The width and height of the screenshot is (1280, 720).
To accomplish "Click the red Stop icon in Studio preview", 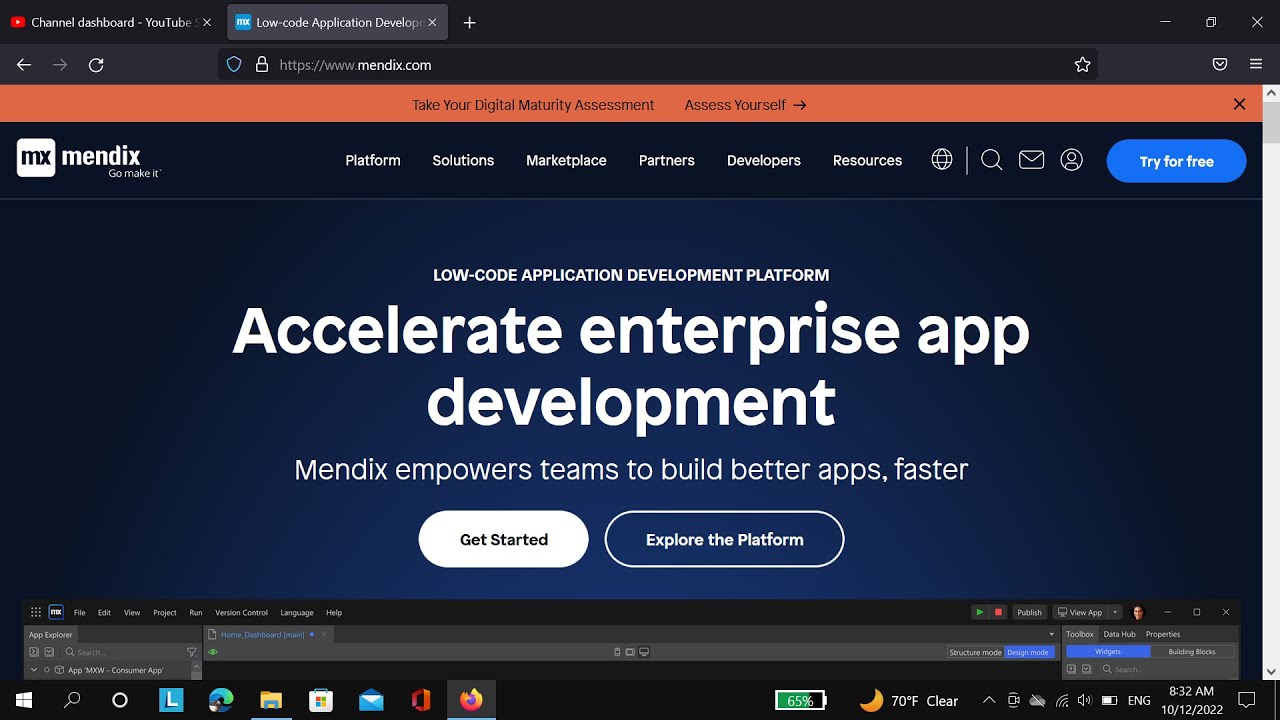I will [998, 612].
